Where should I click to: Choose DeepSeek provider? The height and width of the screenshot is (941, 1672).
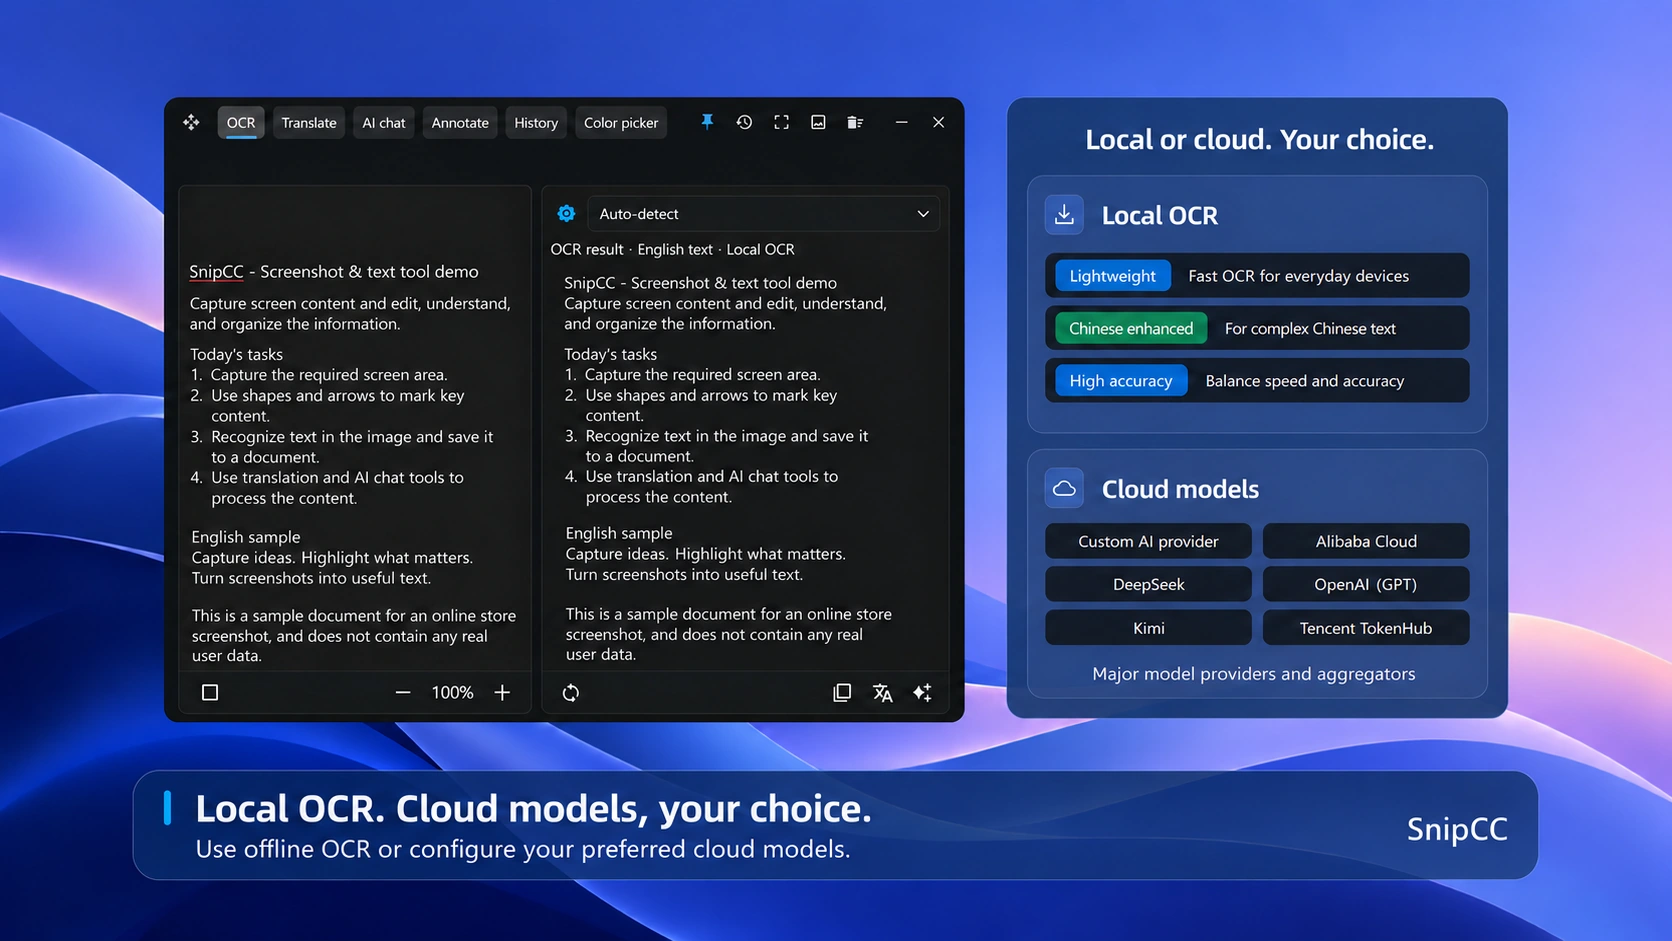tap(1148, 584)
